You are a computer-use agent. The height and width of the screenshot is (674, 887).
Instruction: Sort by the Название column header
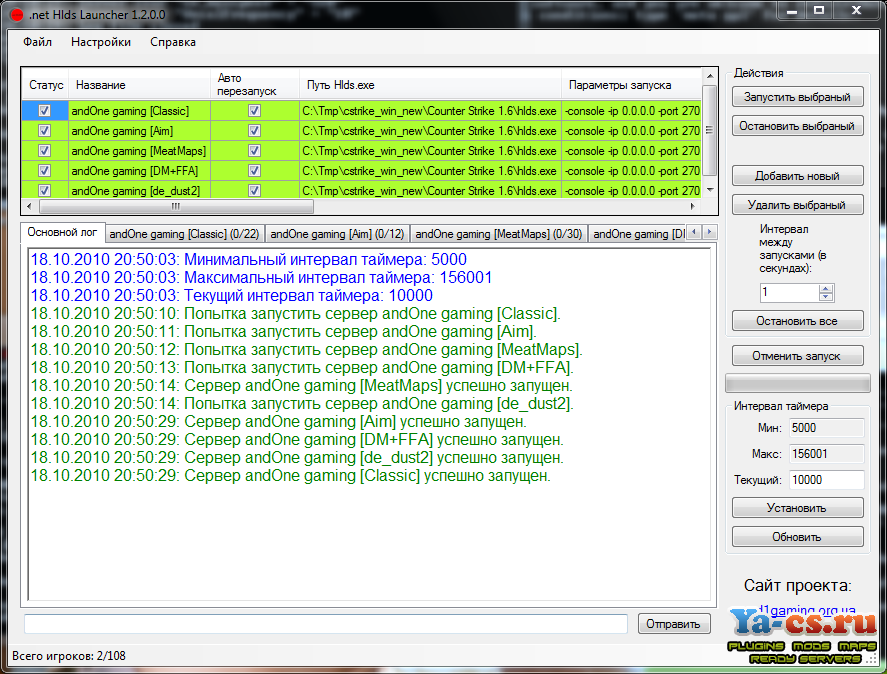coord(140,85)
